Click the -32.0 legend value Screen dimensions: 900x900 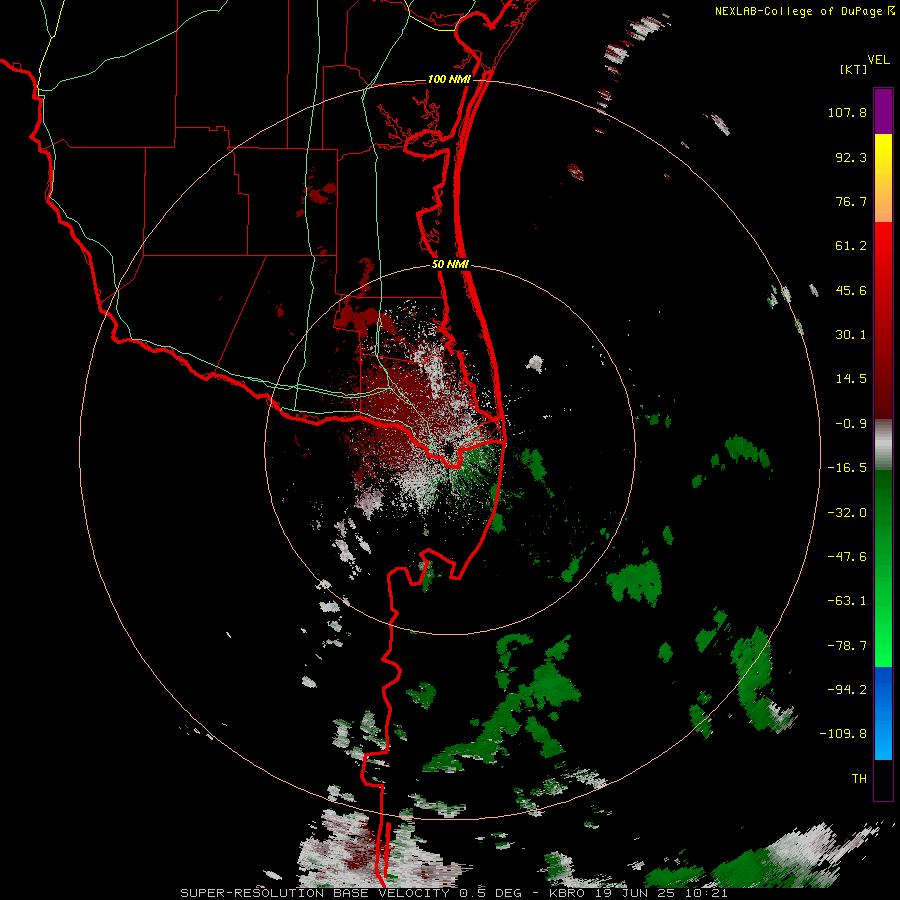847,513
